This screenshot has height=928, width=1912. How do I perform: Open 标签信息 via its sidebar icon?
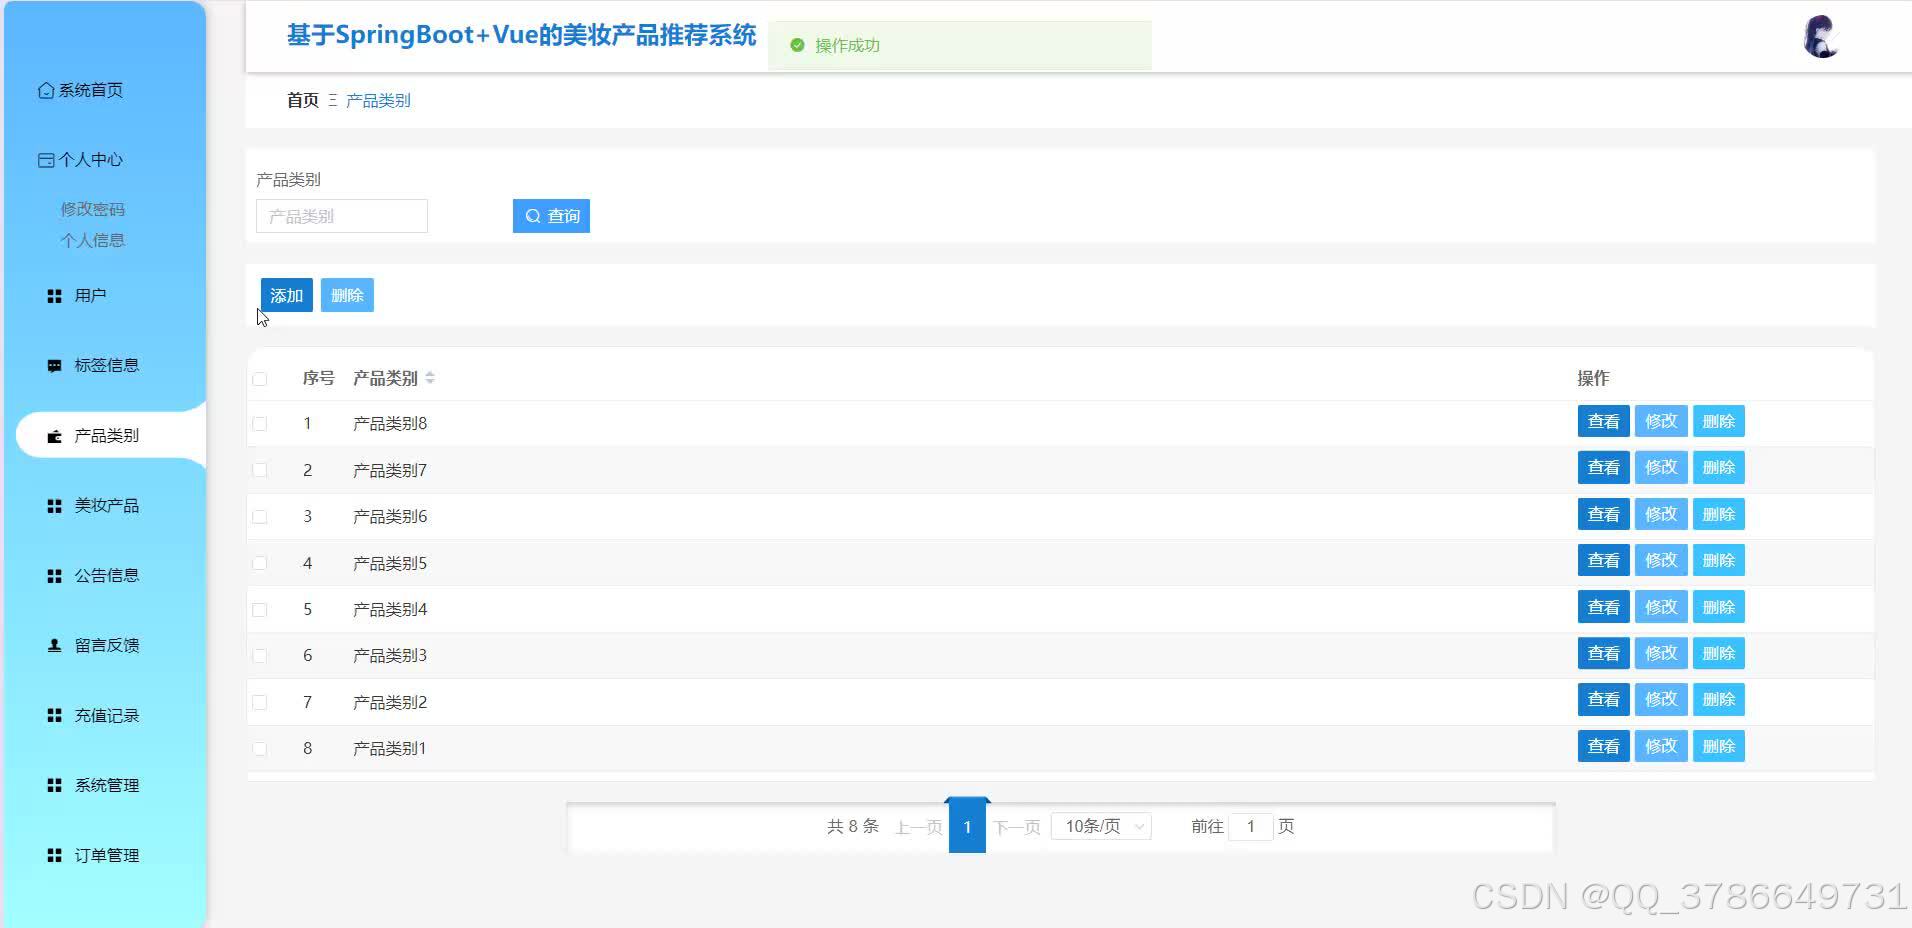(x=54, y=365)
